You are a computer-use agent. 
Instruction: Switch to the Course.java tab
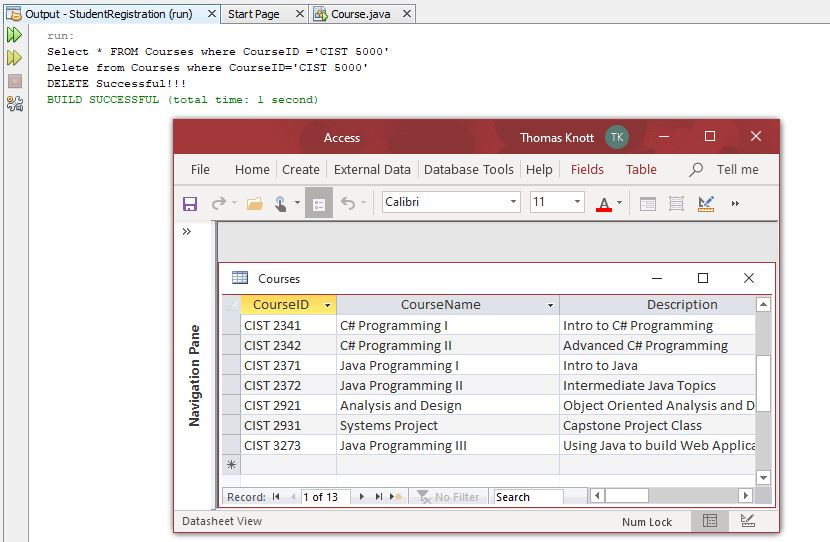point(360,14)
